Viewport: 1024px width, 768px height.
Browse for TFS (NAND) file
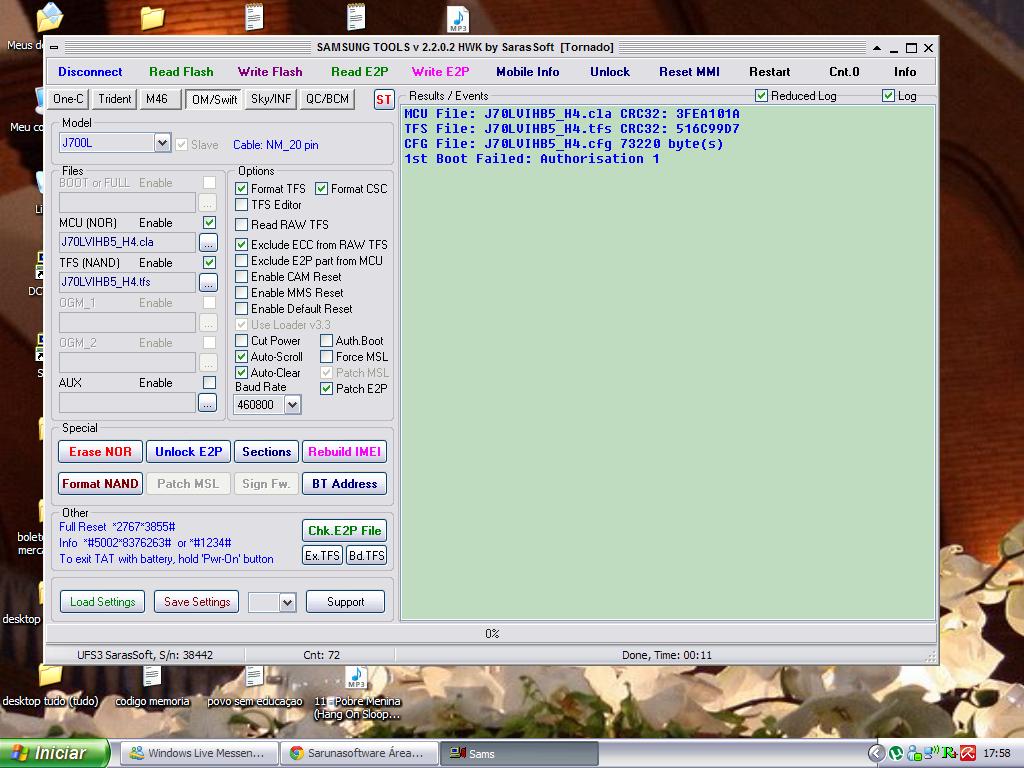pos(208,282)
